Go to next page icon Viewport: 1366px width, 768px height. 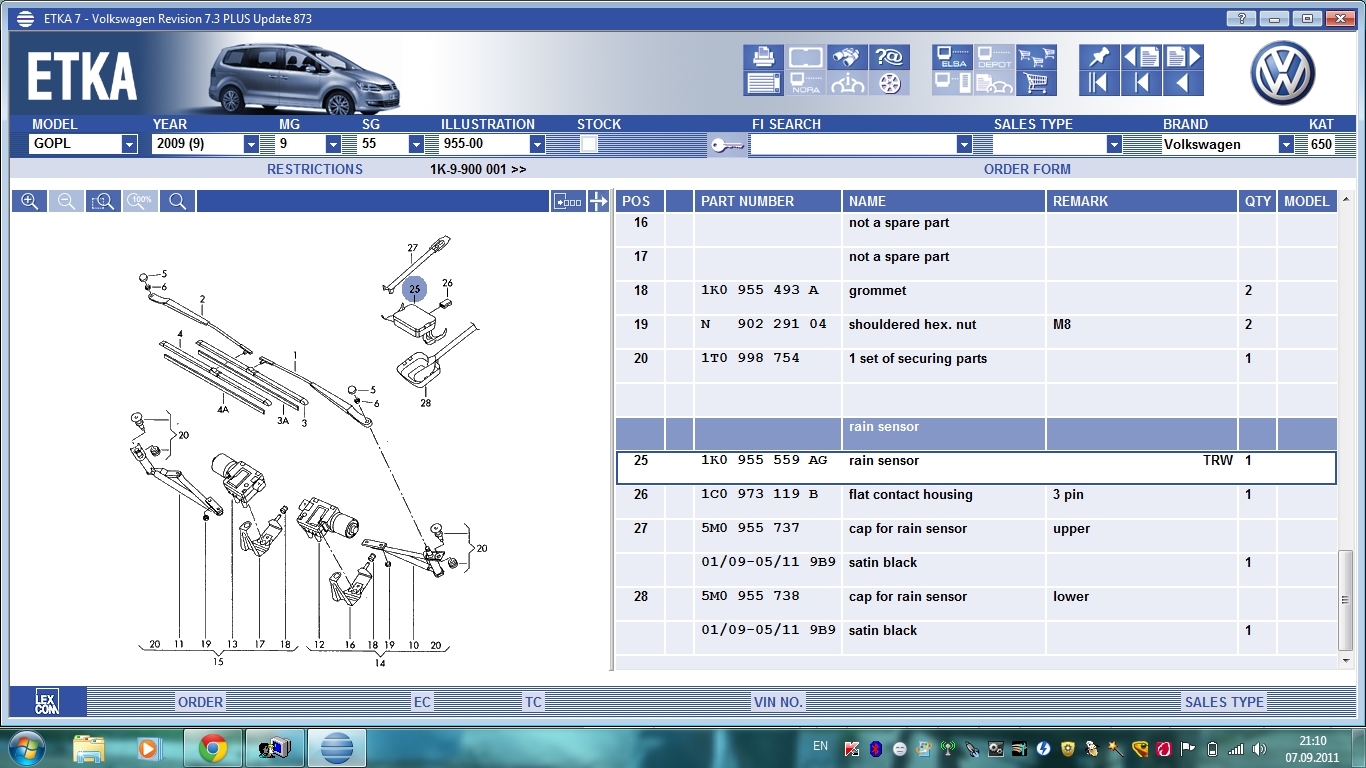coord(1183,57)
